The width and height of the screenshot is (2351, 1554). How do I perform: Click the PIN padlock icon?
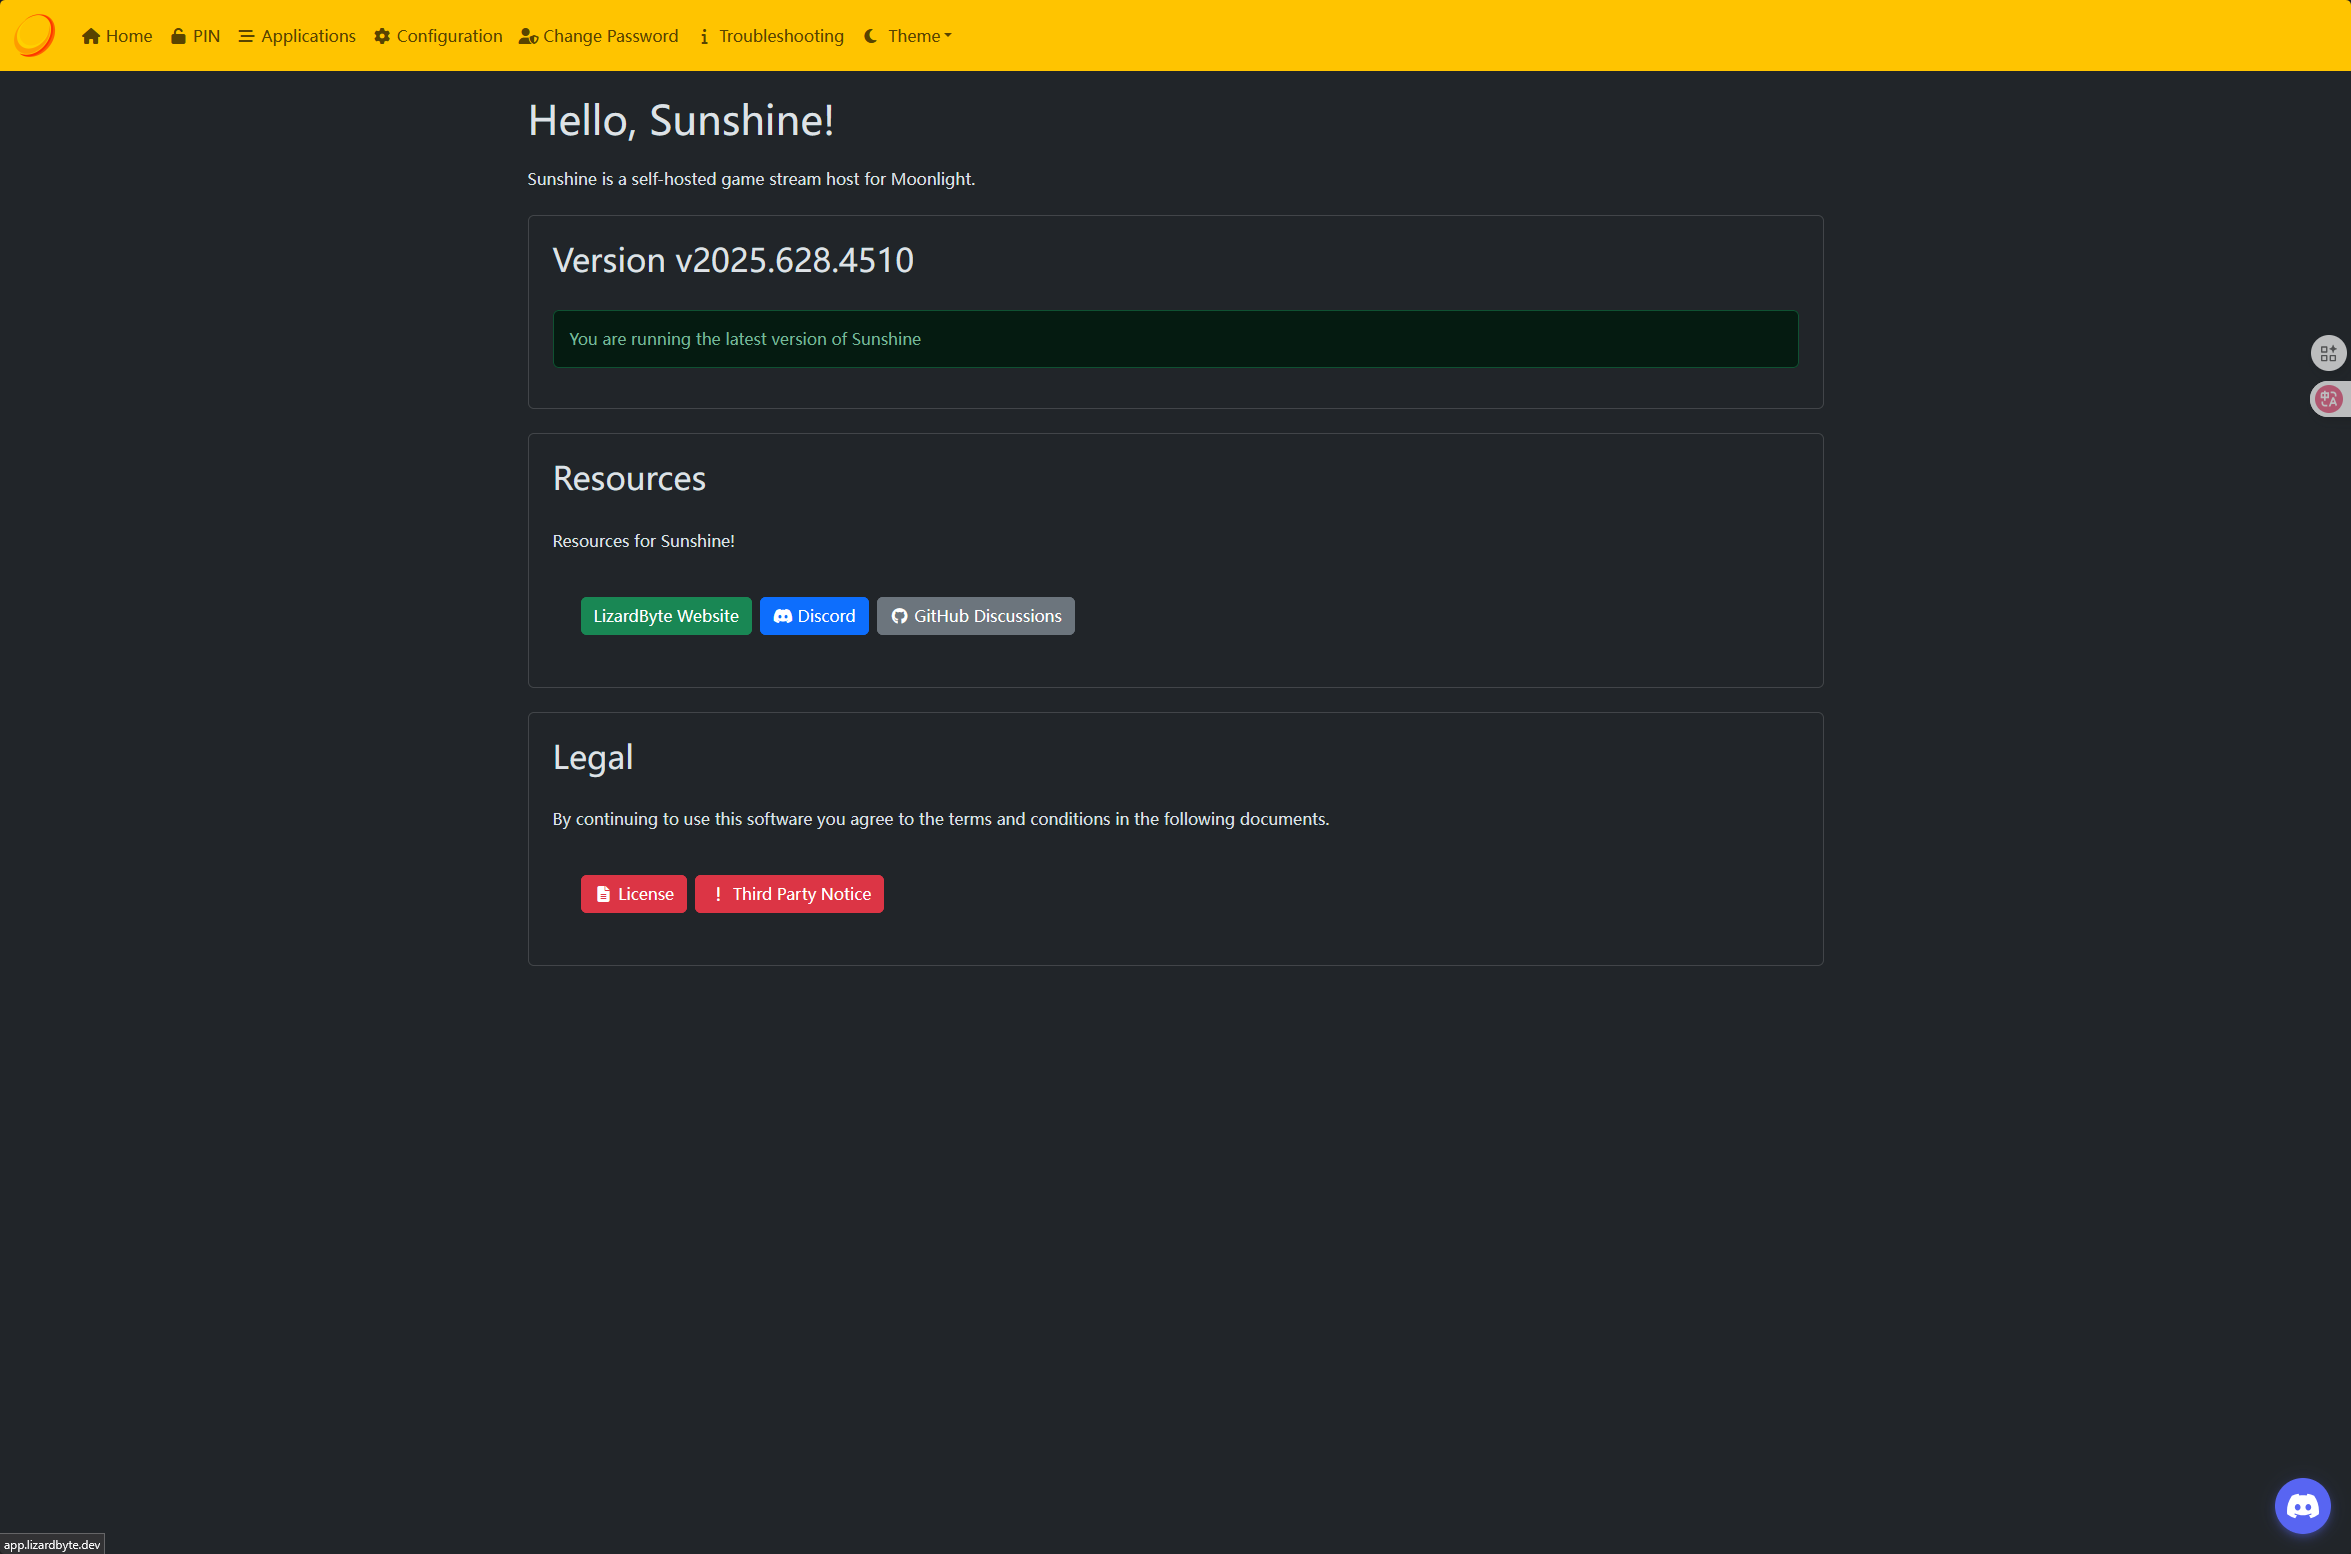(178, 36)
